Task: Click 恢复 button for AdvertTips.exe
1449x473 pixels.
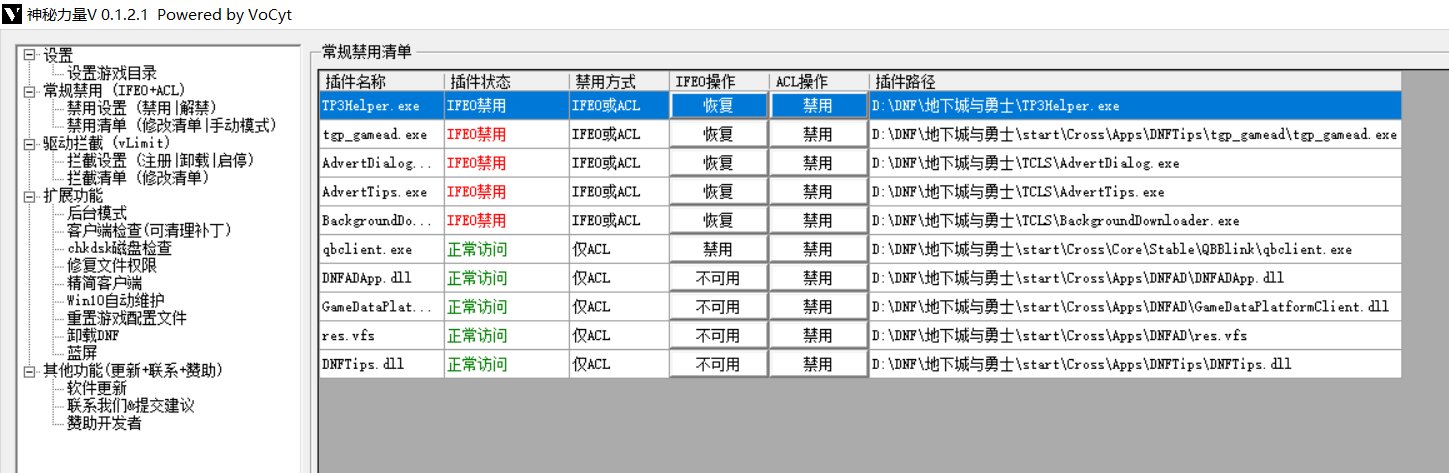Action: pyautogui.click(x=719, y=191)
